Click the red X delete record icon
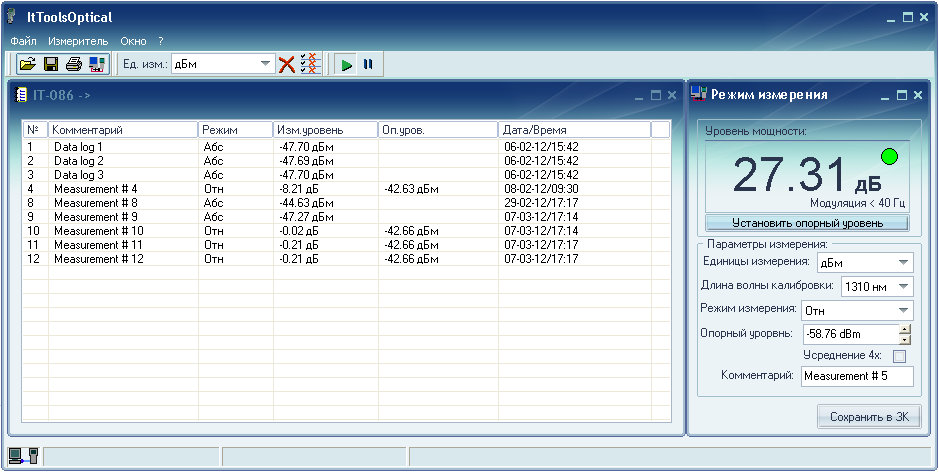The height and width of the screenshot is (472, 939). click(287, 64)
